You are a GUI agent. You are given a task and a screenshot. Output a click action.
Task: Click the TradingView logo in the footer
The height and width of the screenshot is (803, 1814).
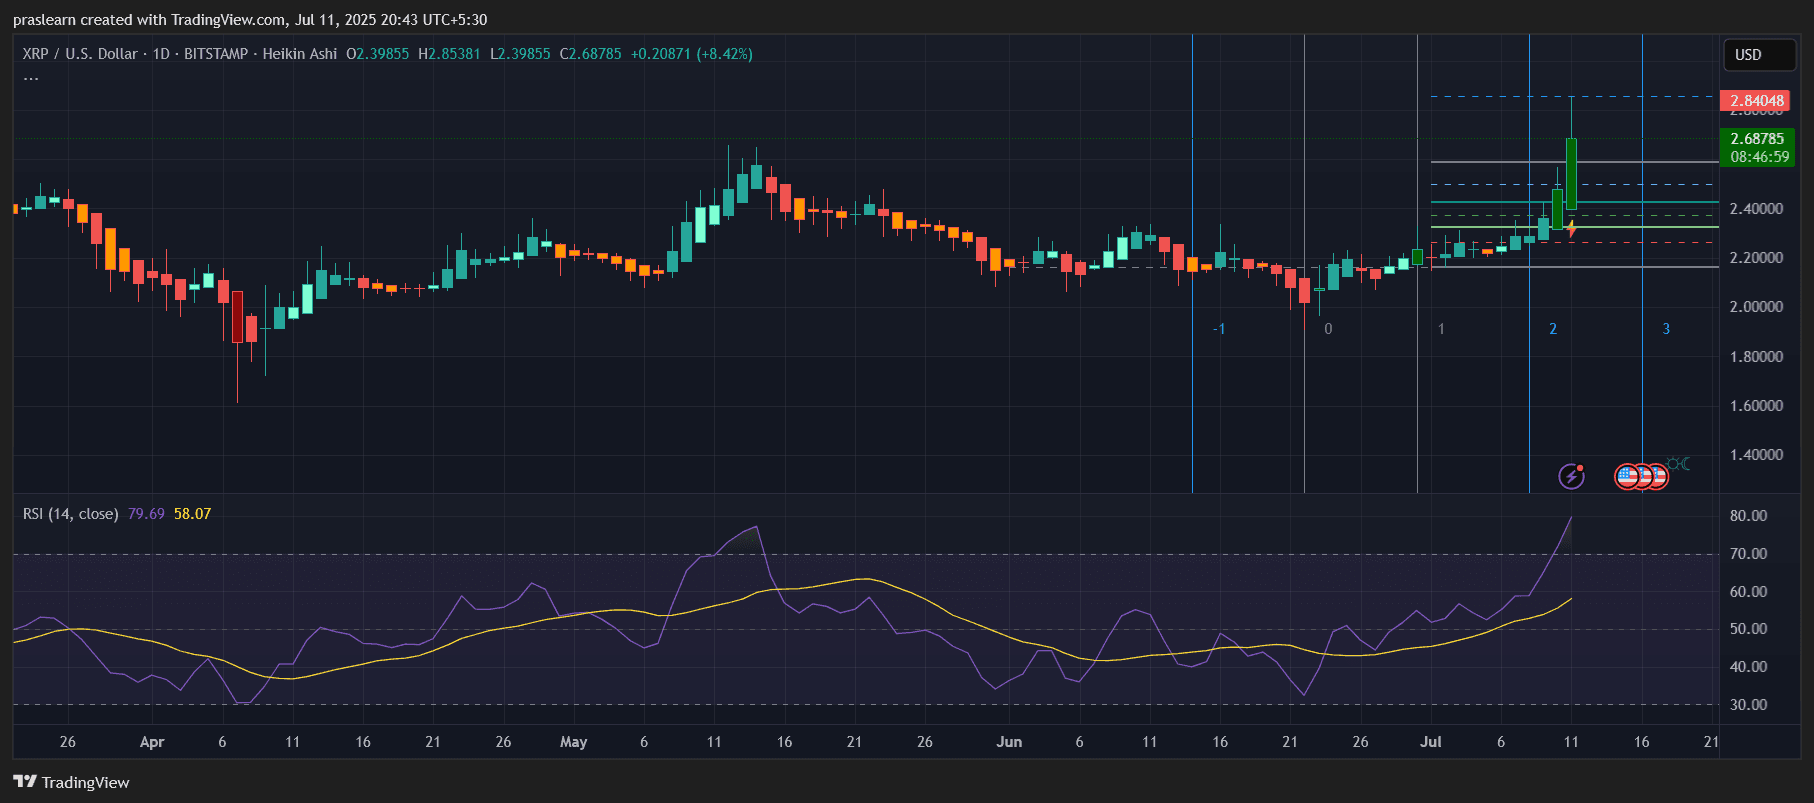click(x=71, y=782)
